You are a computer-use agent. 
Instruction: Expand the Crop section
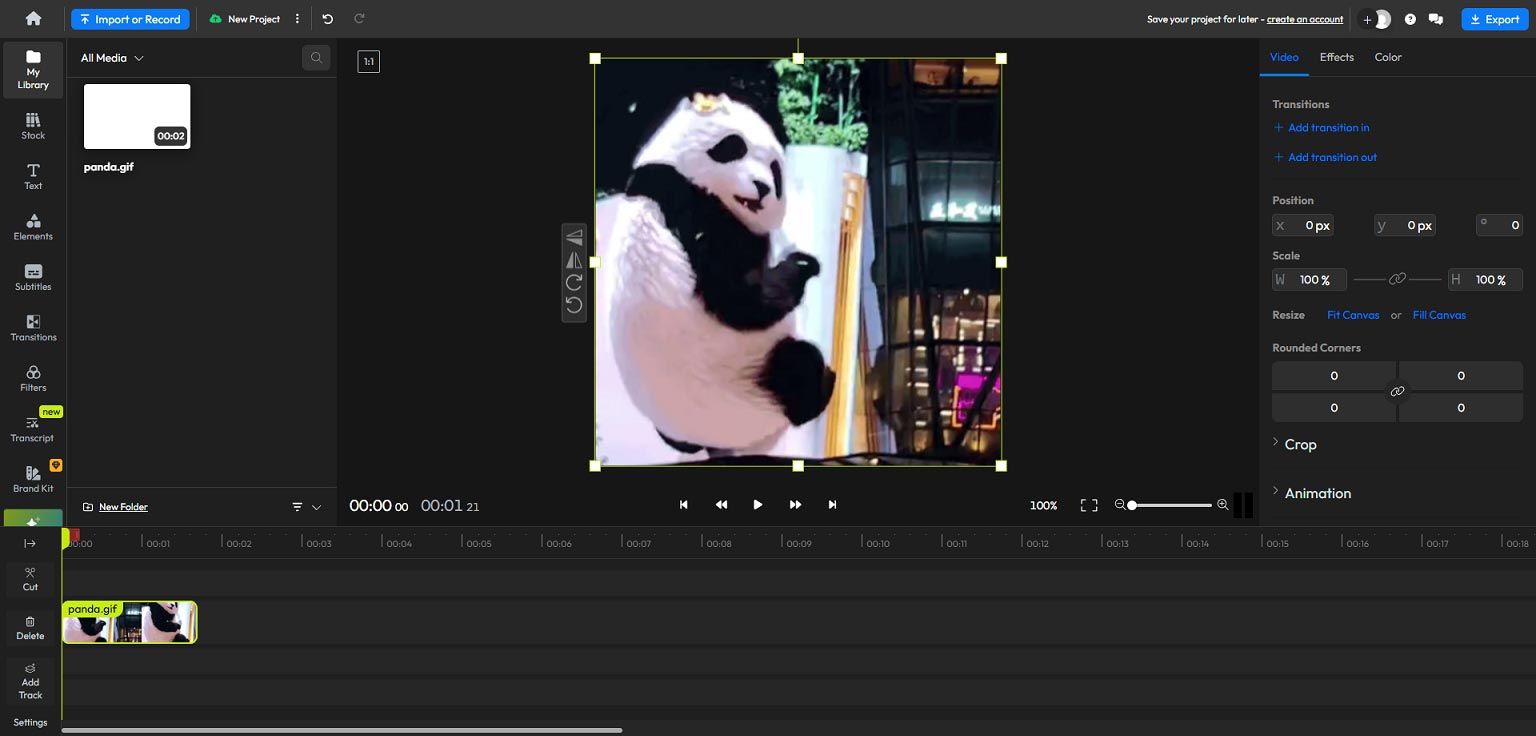[1300, 444]
